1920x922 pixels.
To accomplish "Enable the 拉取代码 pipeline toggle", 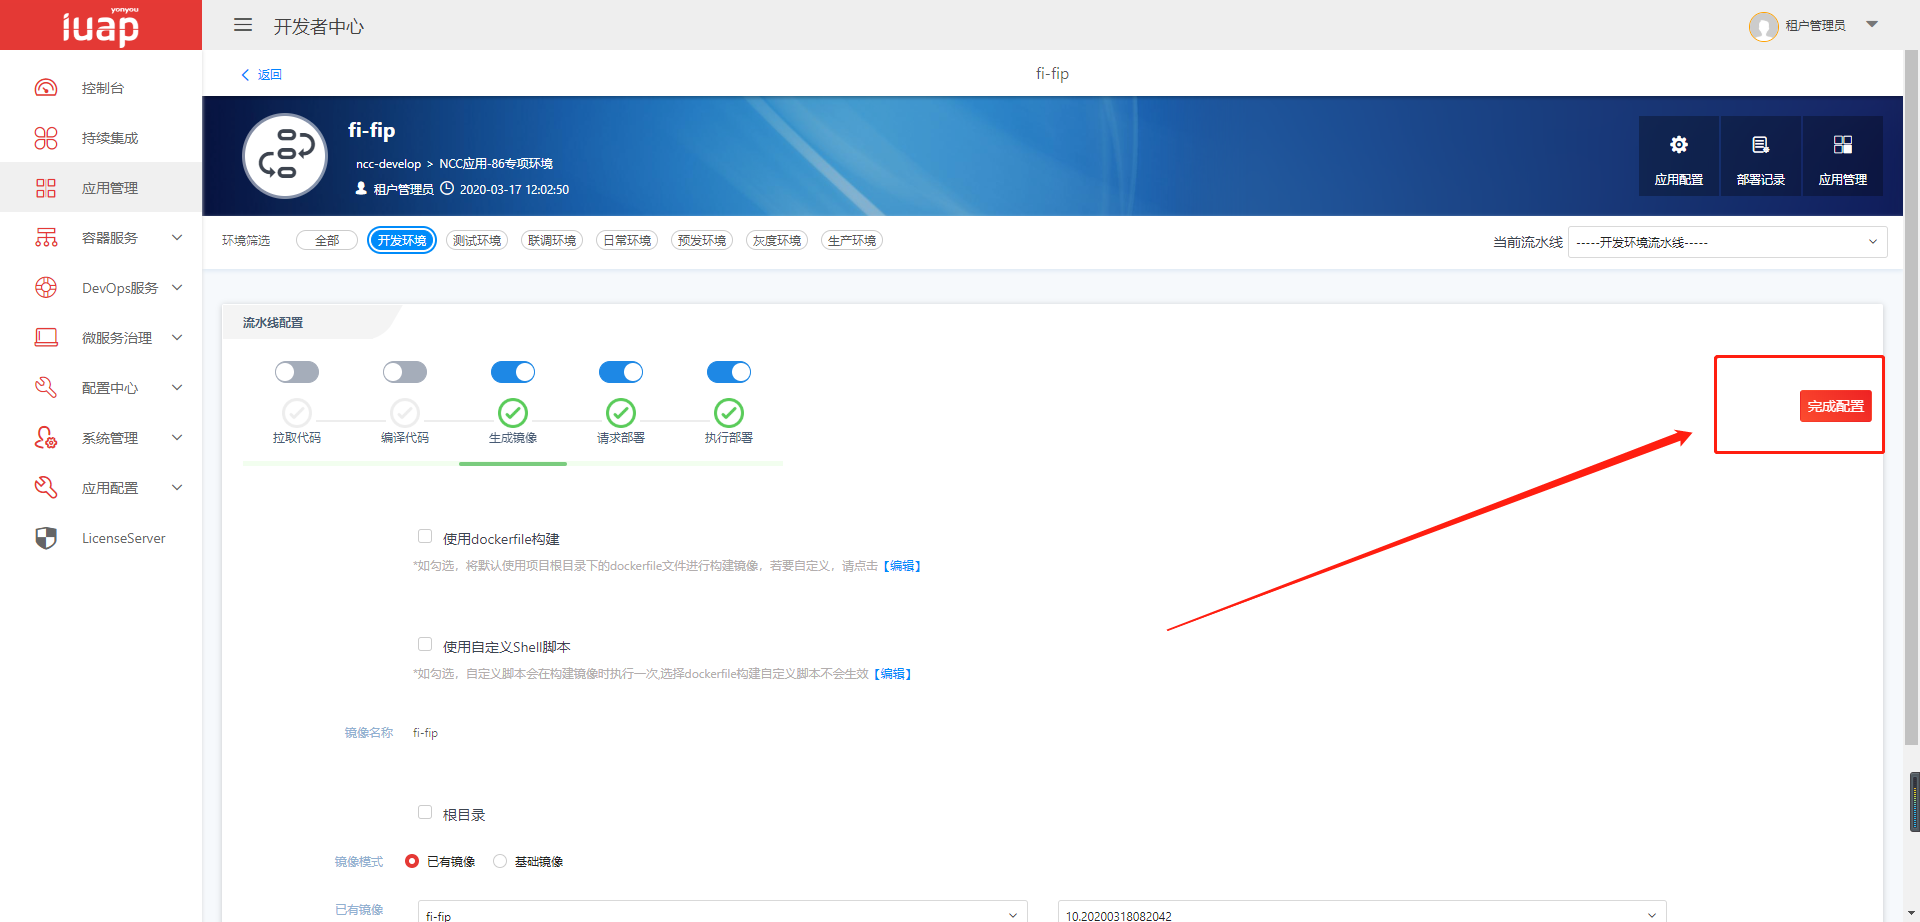I will (297, 372).
